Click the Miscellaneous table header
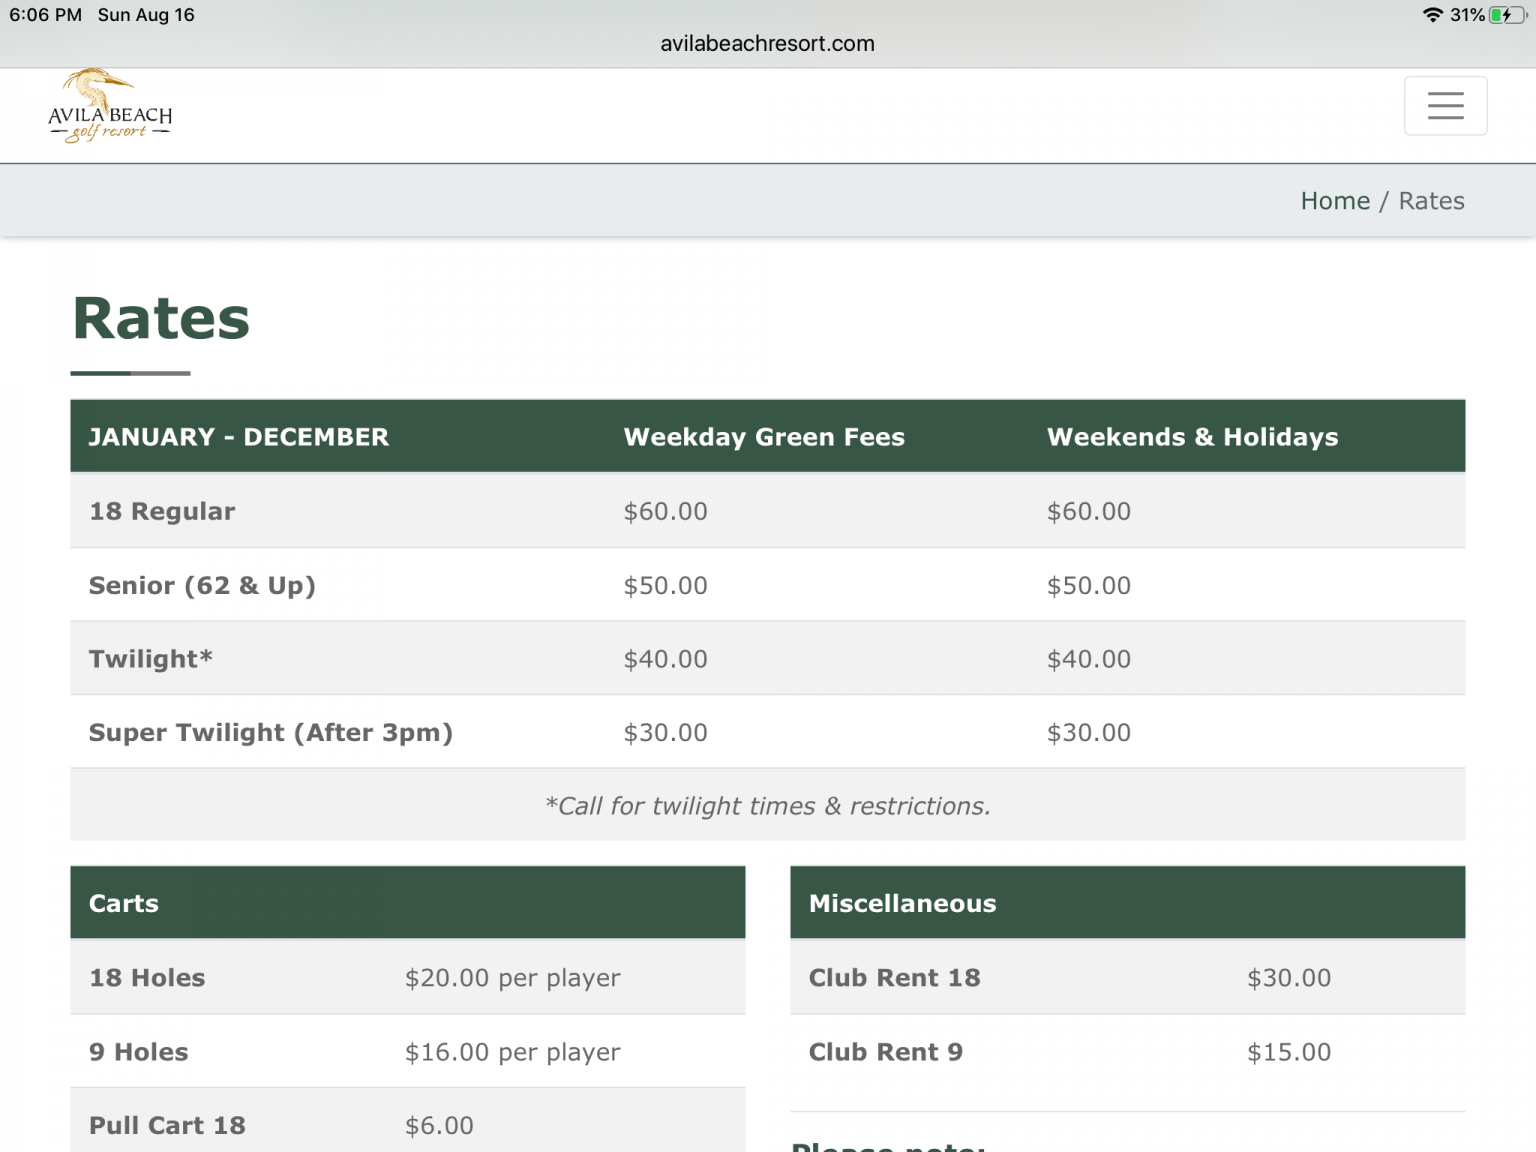 902,903
